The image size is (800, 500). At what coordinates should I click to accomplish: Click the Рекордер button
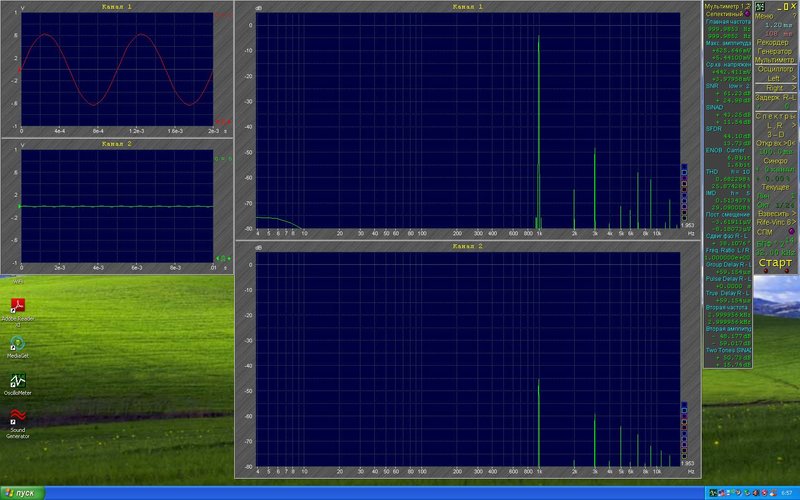[772, 42]
